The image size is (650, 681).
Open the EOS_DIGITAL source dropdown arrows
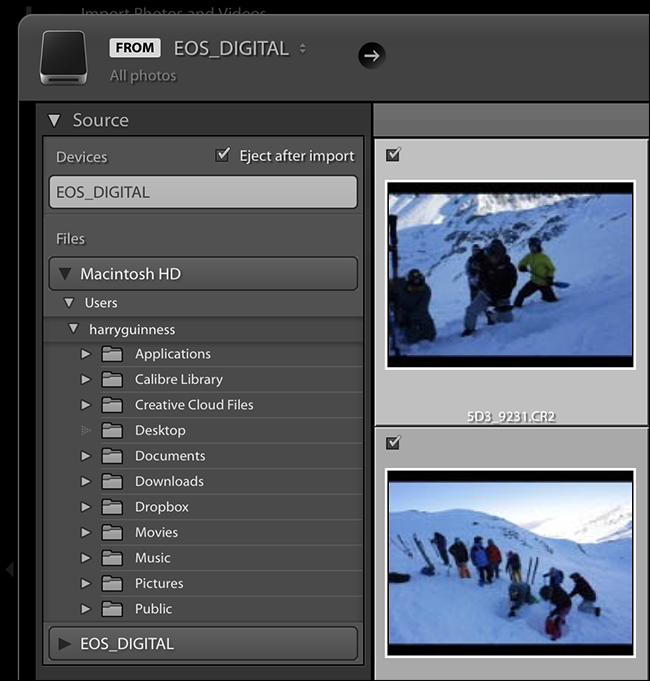303,48
